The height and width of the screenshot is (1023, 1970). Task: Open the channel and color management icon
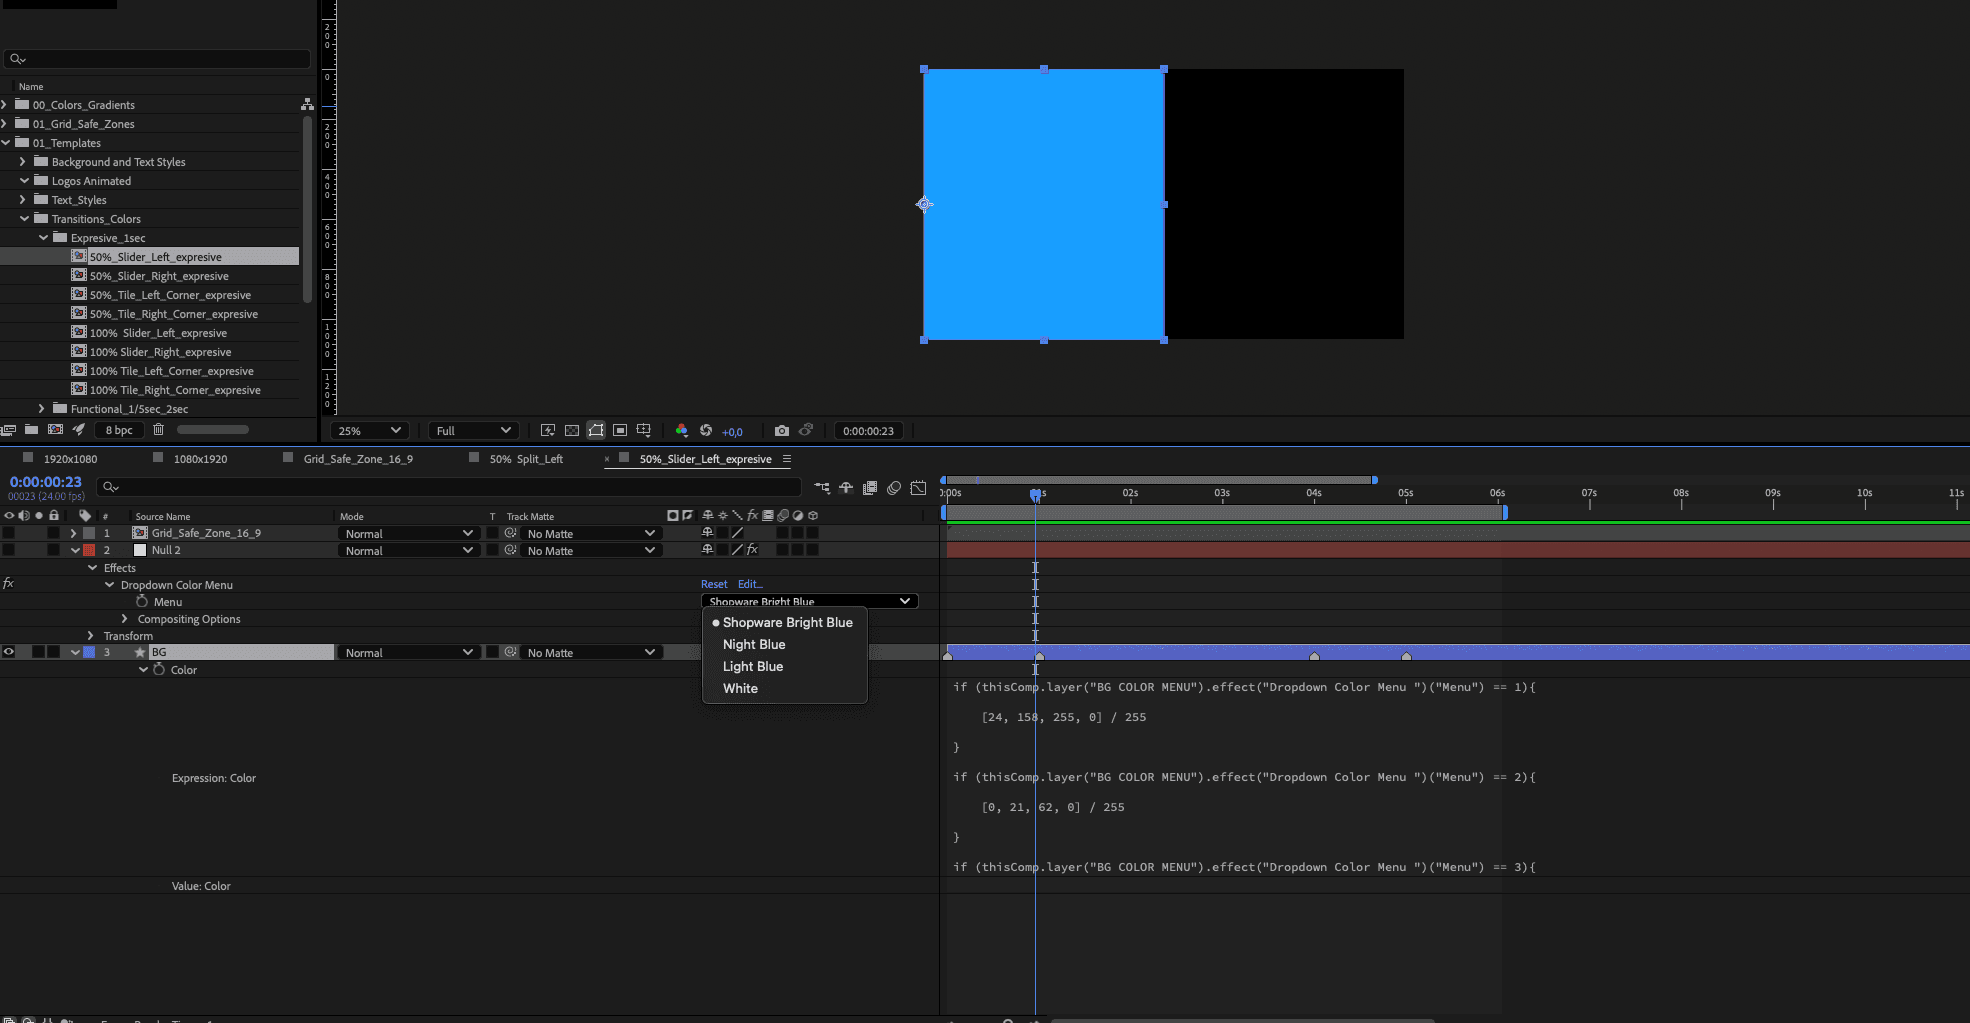(x=682, y=431)
